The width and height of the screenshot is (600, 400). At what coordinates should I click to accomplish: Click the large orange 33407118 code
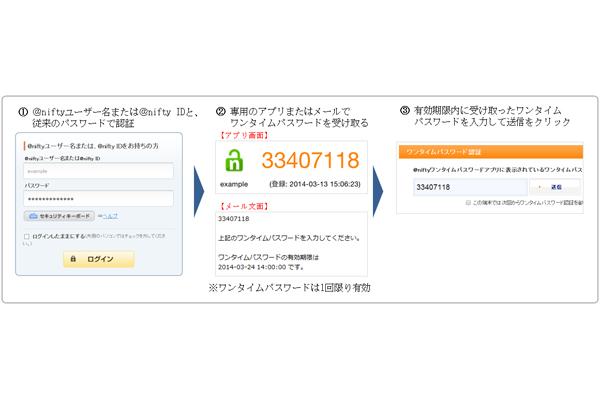point(310,160)
